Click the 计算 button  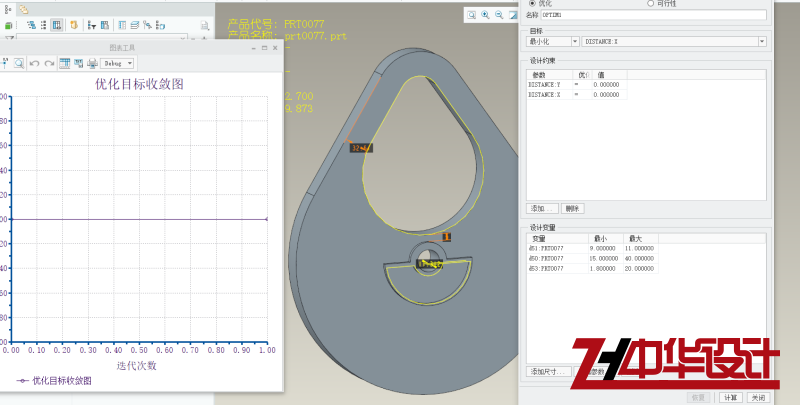coord(730,397)
